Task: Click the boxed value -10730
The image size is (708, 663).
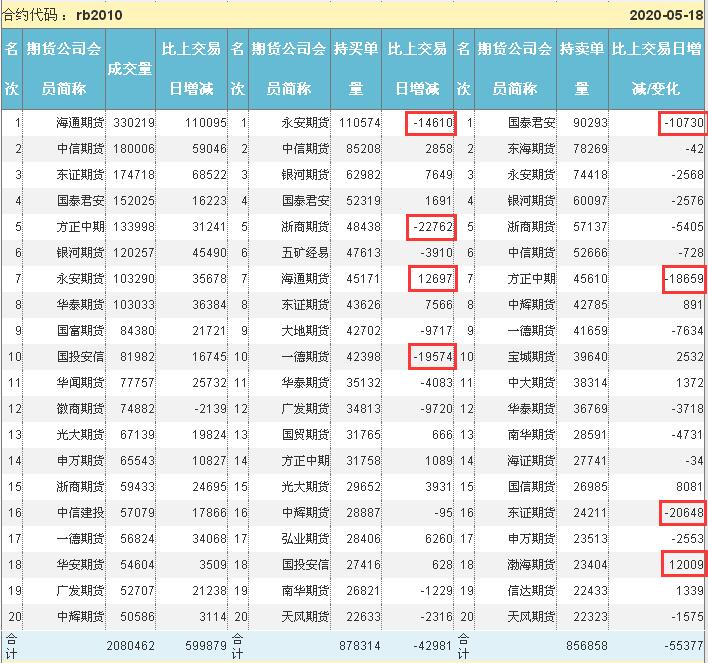Action: [x=684, y=123]
